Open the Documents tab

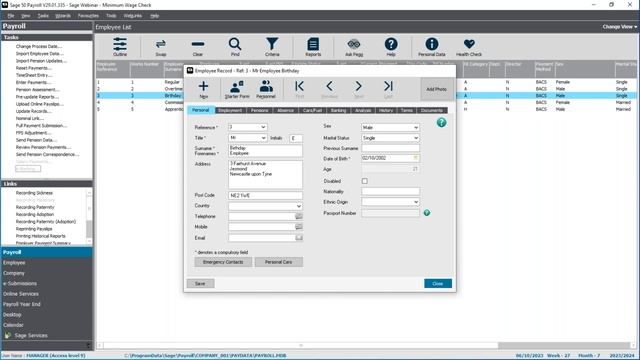(x=431, y=110)
